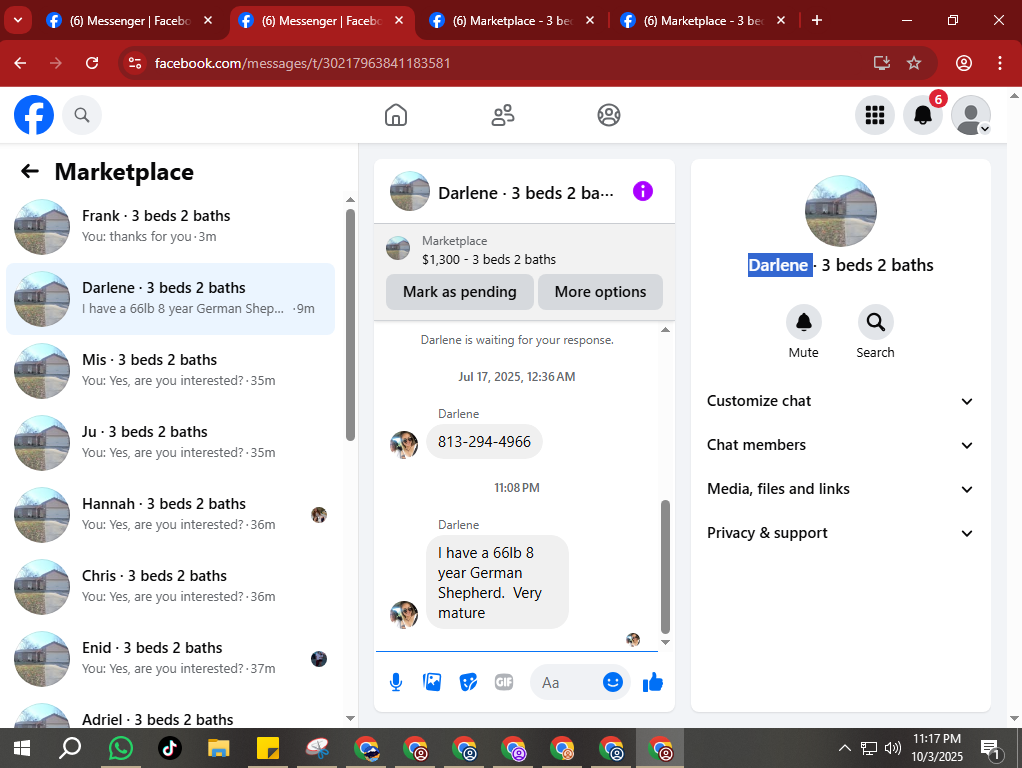
Task: Click Darlene's large profile house thumbnail
Action: [x=841, y=211]
